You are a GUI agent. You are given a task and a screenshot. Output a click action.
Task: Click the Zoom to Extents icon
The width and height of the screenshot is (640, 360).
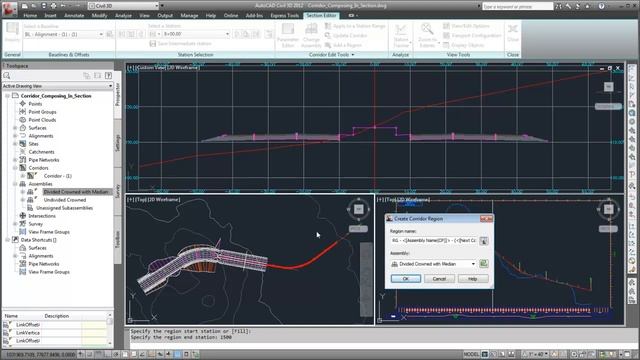point(427,35)
